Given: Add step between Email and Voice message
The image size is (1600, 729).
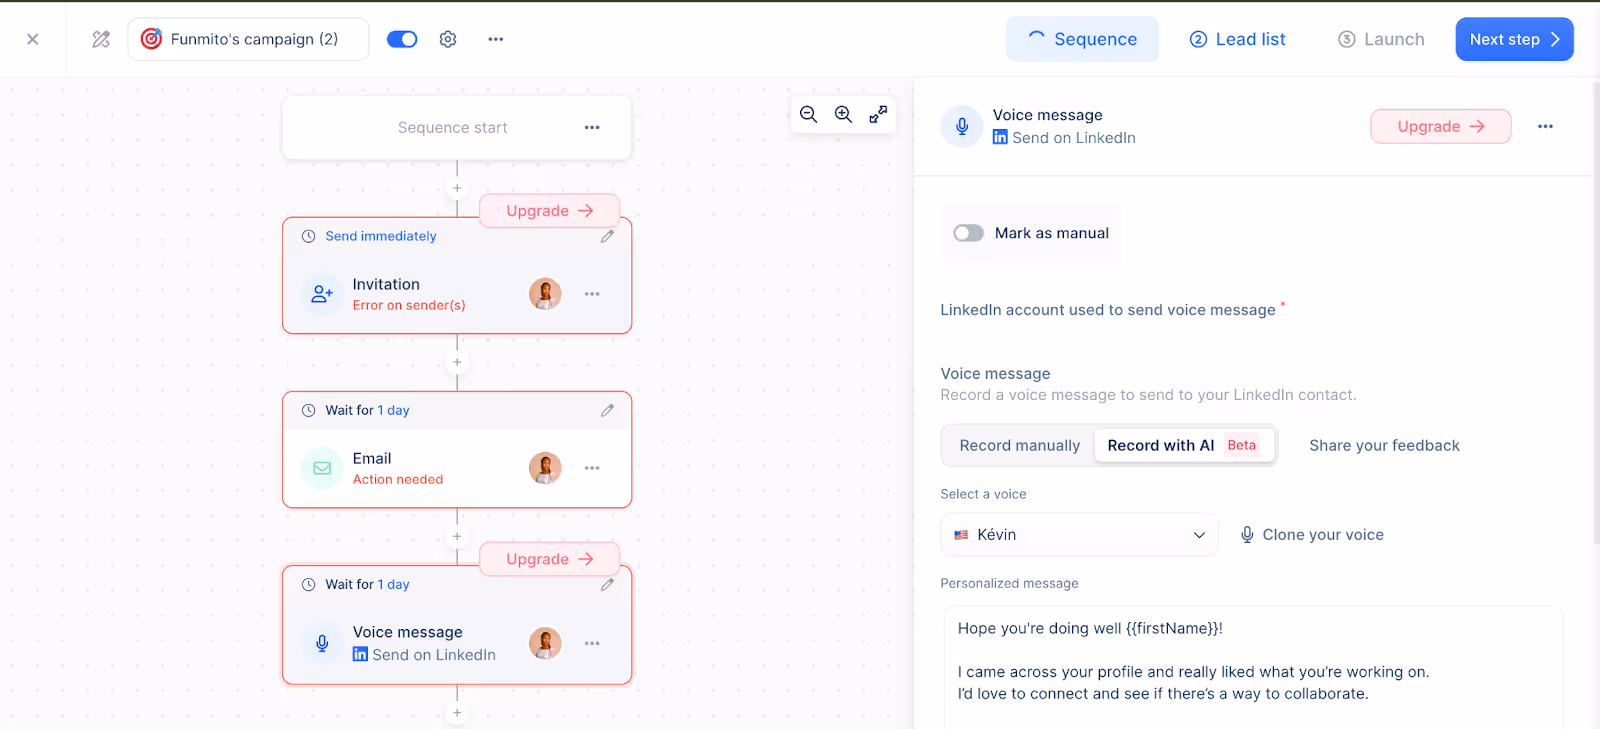Looking at the screenshot, I should tap(457, 536).
